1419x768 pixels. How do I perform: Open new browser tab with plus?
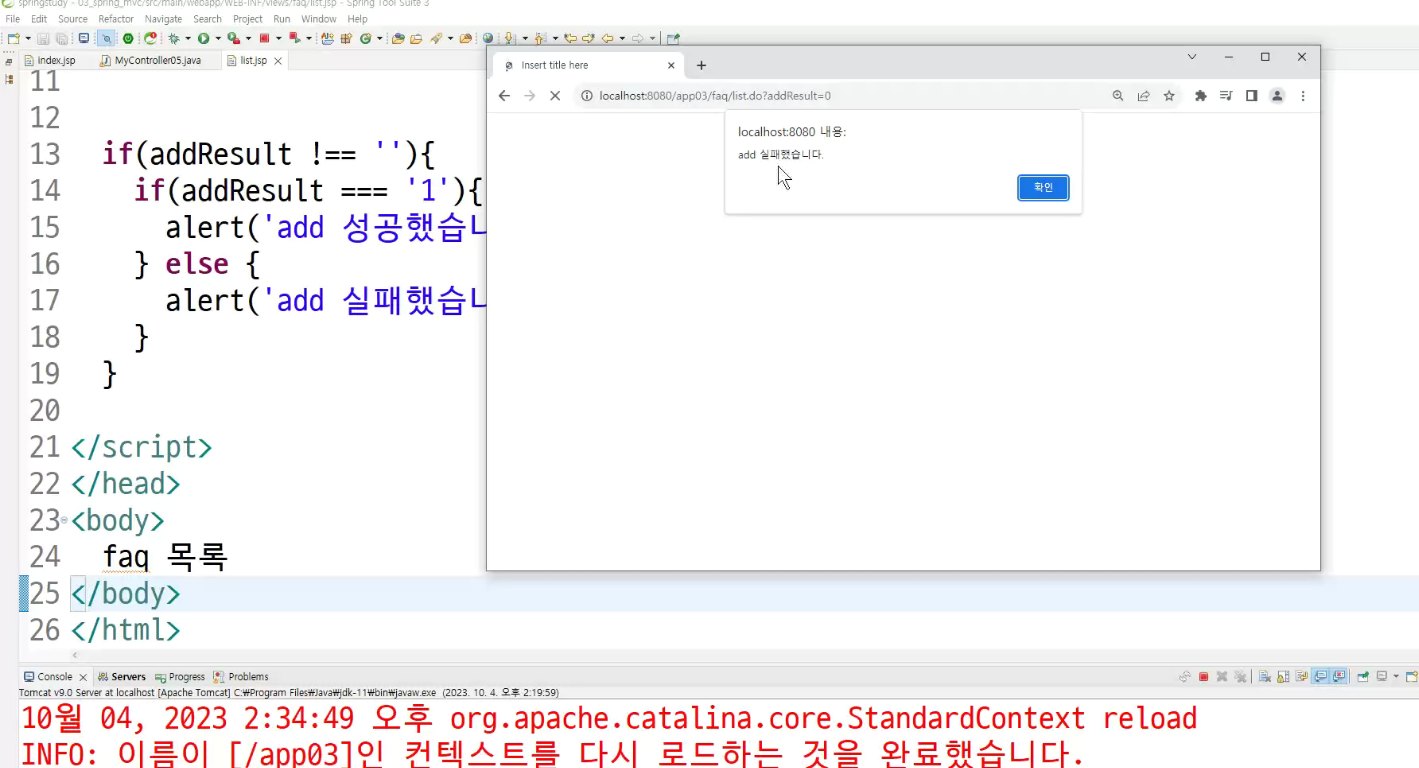pyautogui.click(x=701, y=65)
